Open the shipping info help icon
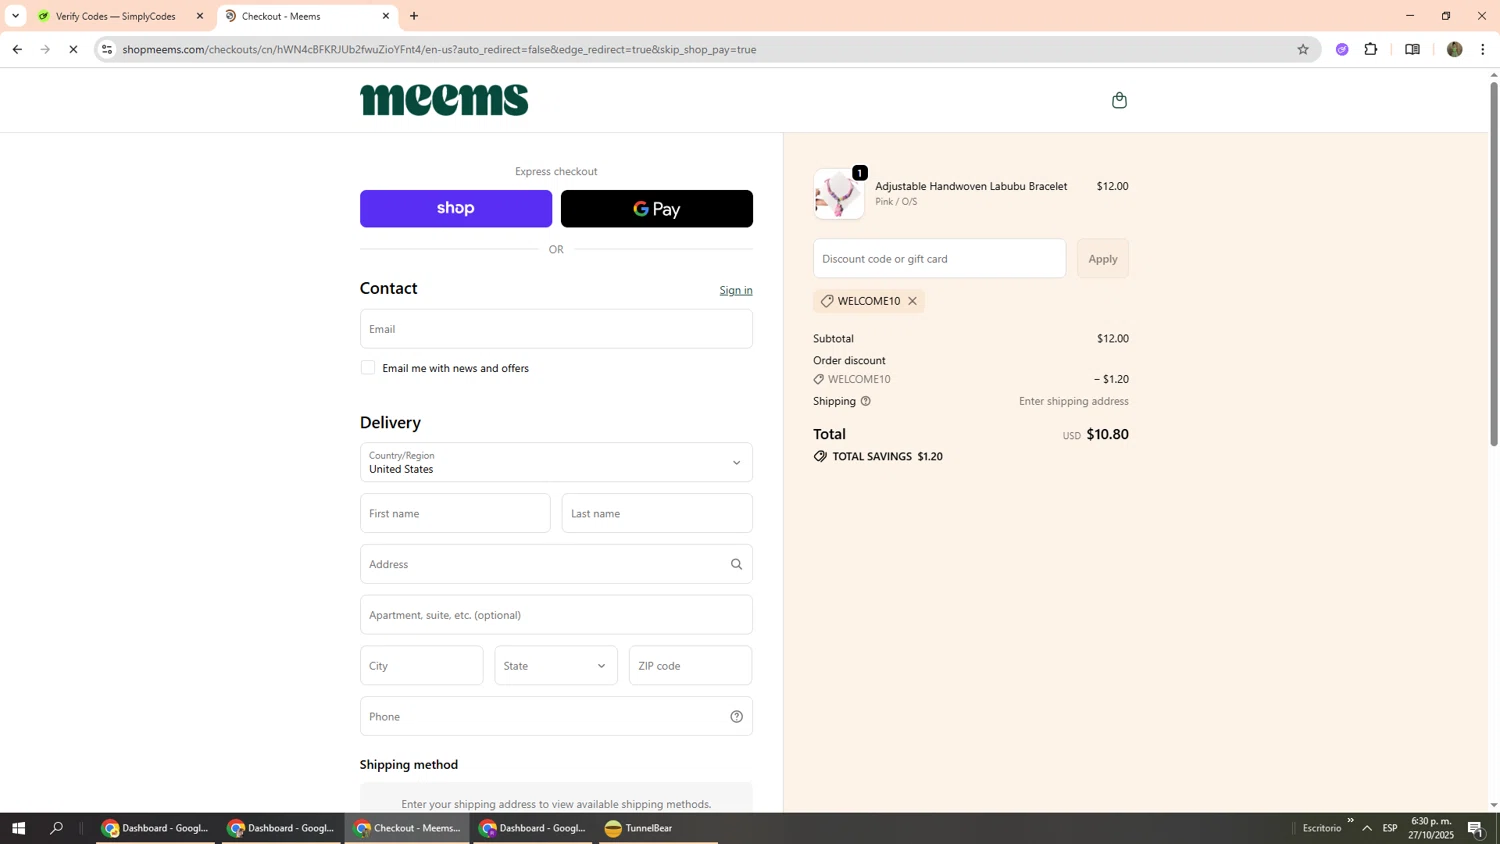1500x844 pixels. tap(866, 401)
